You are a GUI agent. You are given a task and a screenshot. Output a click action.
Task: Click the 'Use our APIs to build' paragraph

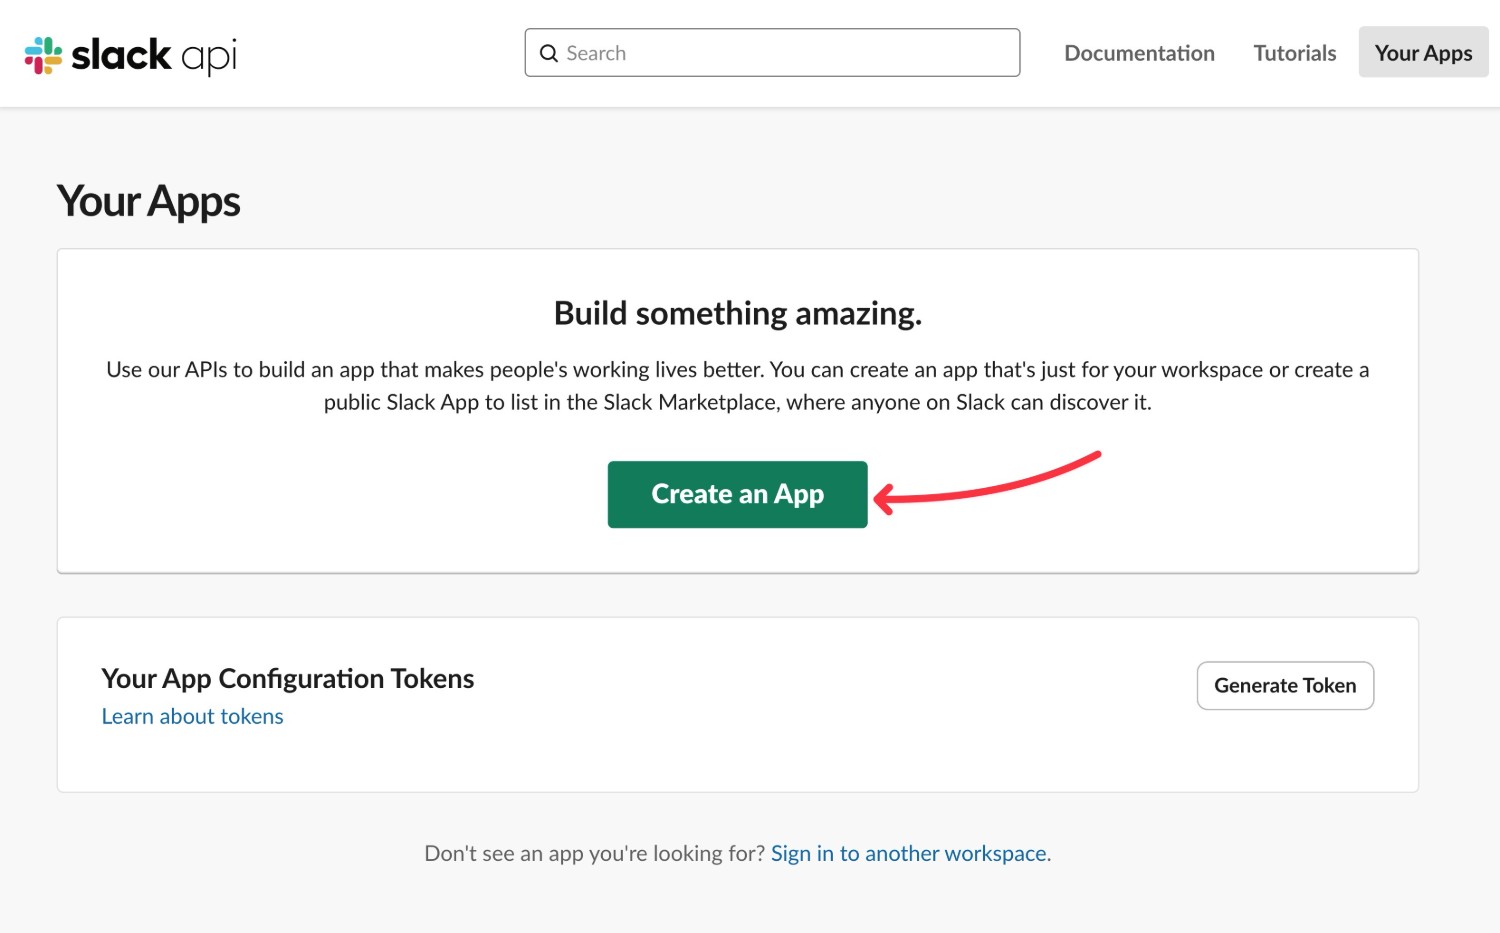tap(738, 386)
